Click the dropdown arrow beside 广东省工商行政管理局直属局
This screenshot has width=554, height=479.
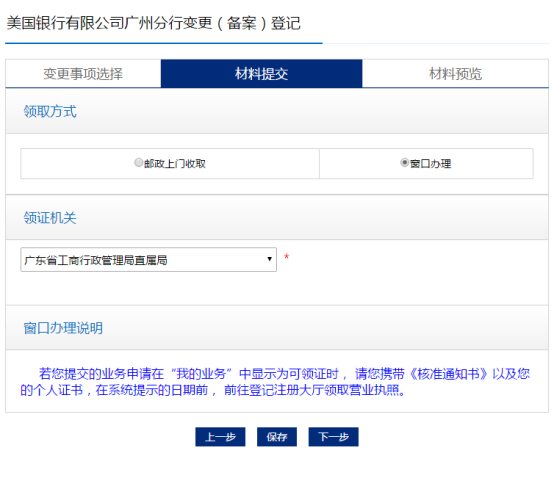tap(270, 259)
